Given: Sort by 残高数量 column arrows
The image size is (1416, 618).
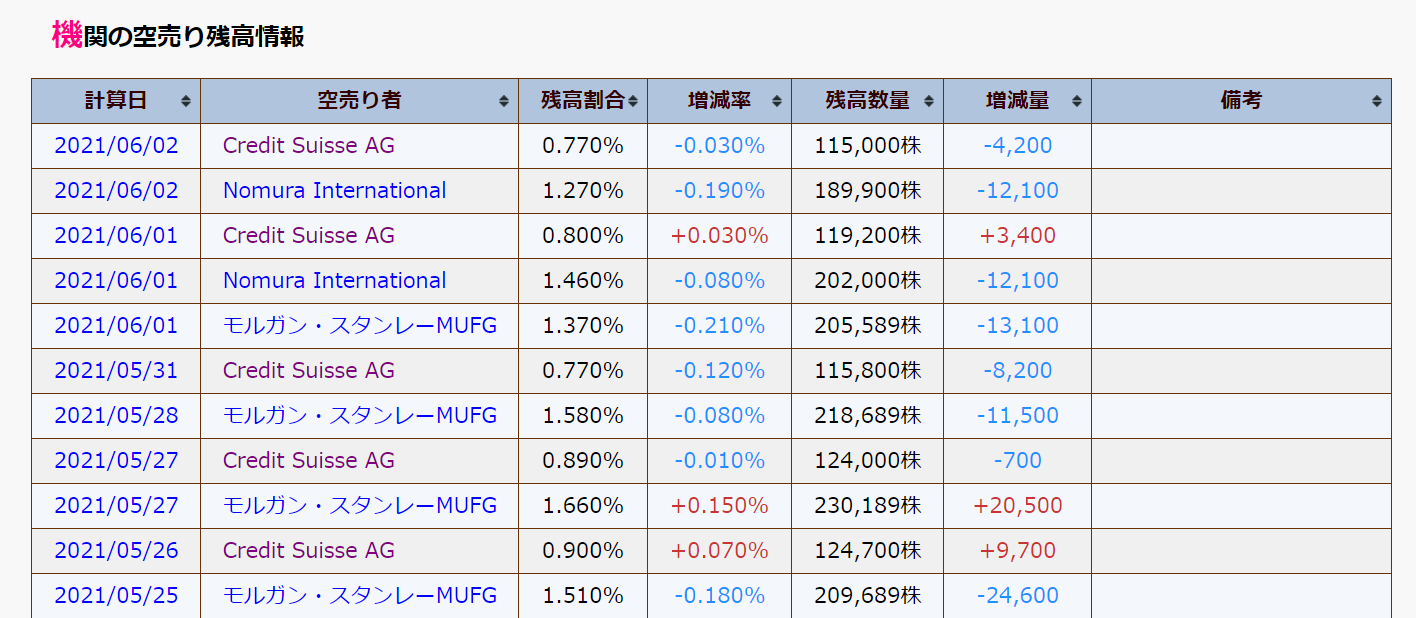Looking at the screenshot, I should tap(929, 101).
